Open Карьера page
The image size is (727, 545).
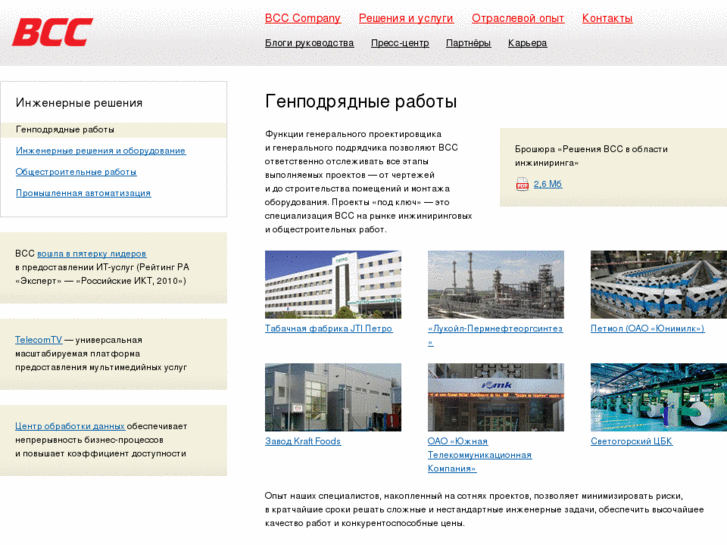[x=527, y=43]
